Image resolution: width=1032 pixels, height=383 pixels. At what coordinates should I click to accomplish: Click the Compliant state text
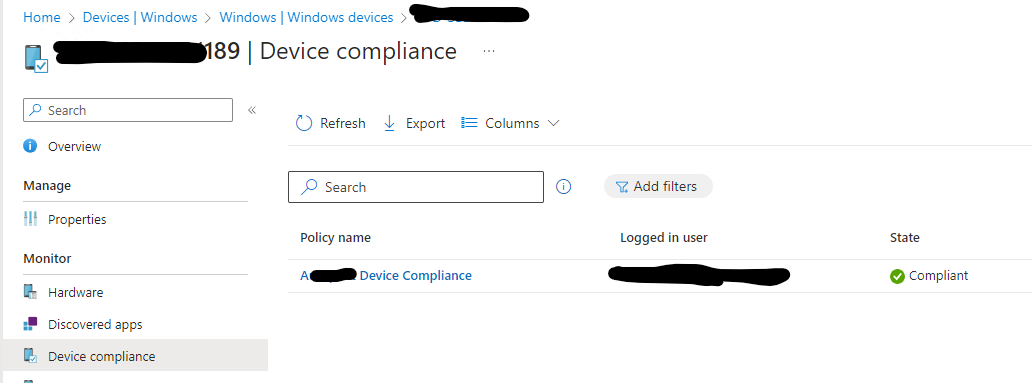pyautogui.click(x=939, y=276)
